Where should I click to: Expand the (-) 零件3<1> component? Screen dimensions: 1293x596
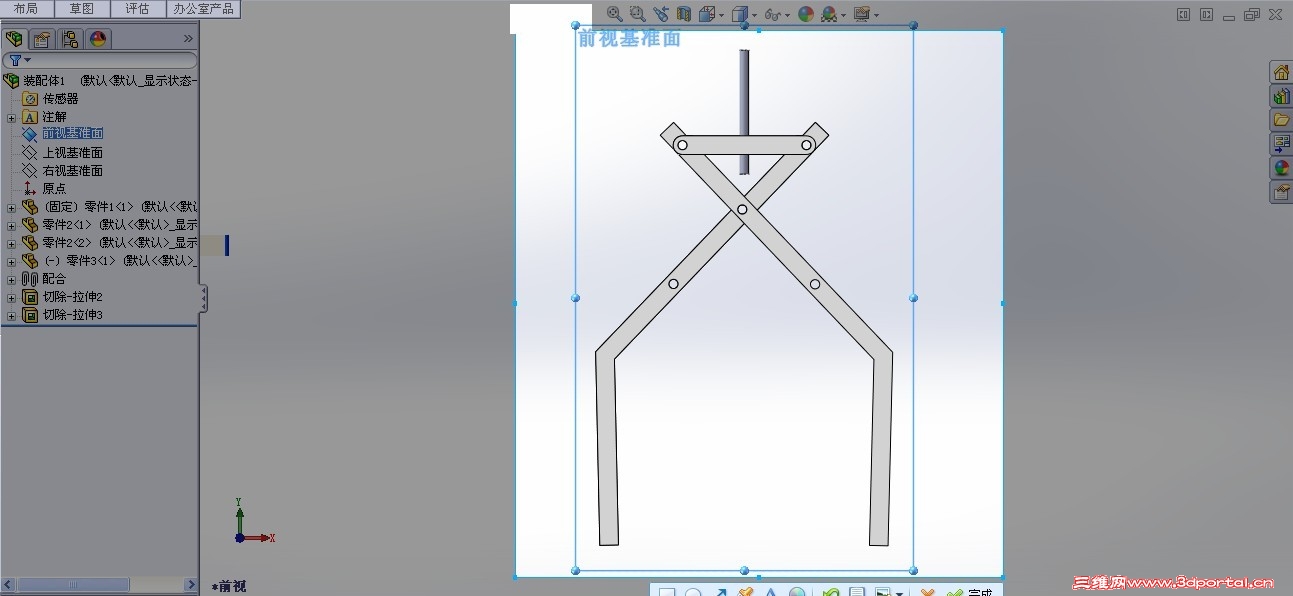pos(12,261)
